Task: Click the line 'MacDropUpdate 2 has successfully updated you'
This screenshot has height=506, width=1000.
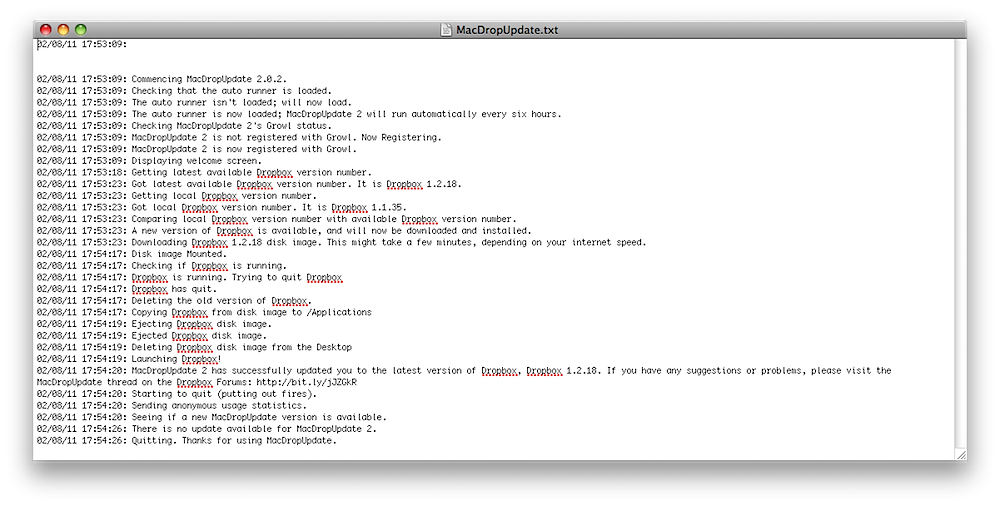Action: 464,376
